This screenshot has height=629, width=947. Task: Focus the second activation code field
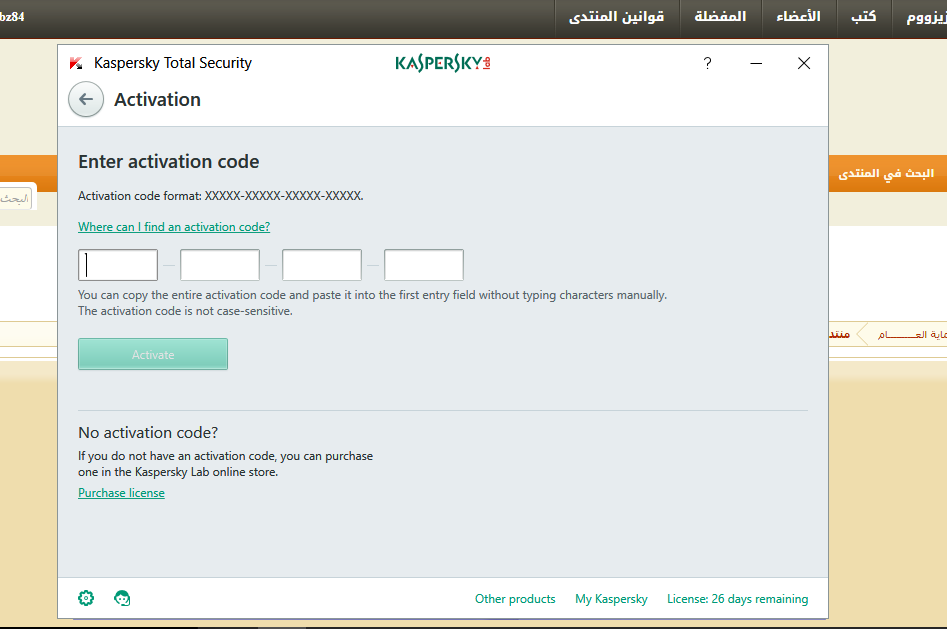(x=220, y=265)
